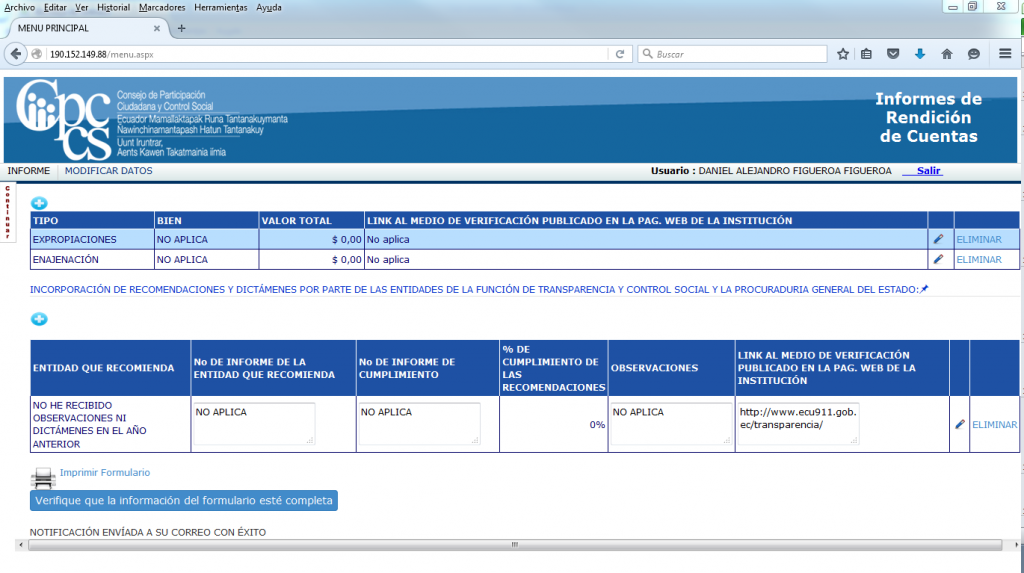Go to Firefox home page icon
The image size is (1024, 573).
coord(946,54)
